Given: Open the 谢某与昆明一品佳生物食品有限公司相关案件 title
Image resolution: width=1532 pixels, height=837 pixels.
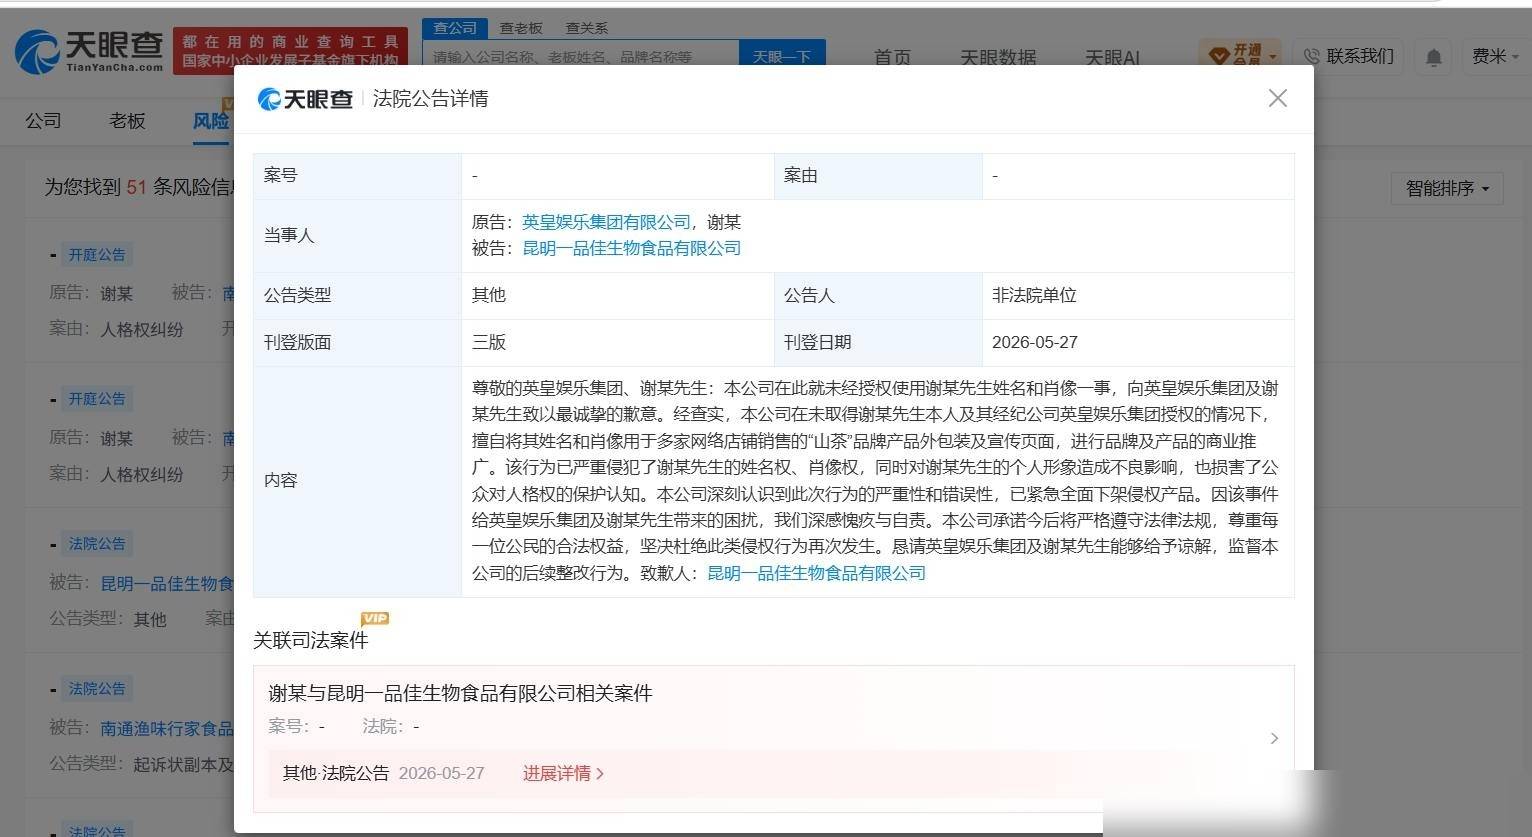Looking at the screenshot, I should pyautogui.click(x=460, y=693).
